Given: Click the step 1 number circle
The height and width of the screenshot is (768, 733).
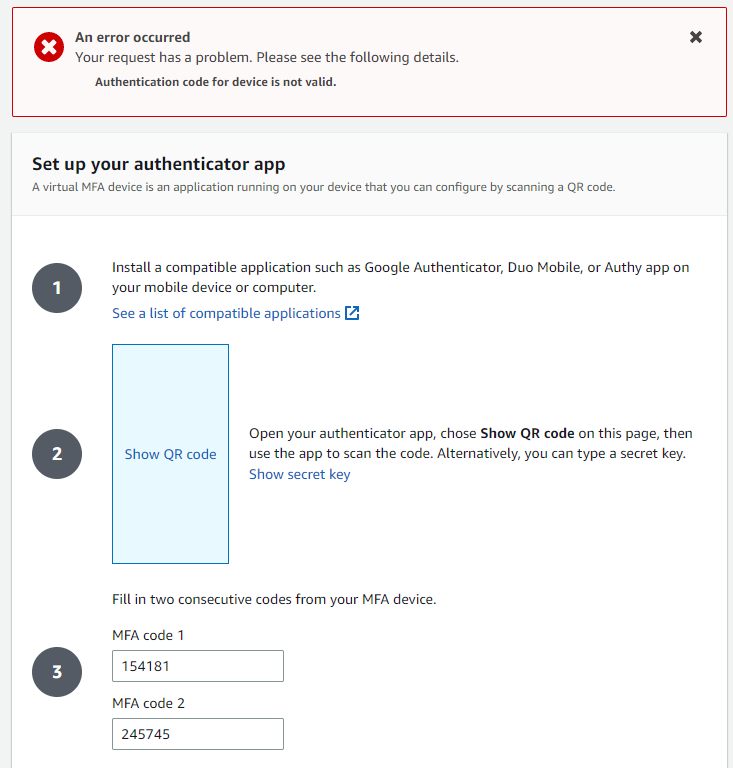Looking at the screenshot, I should 57,288.
